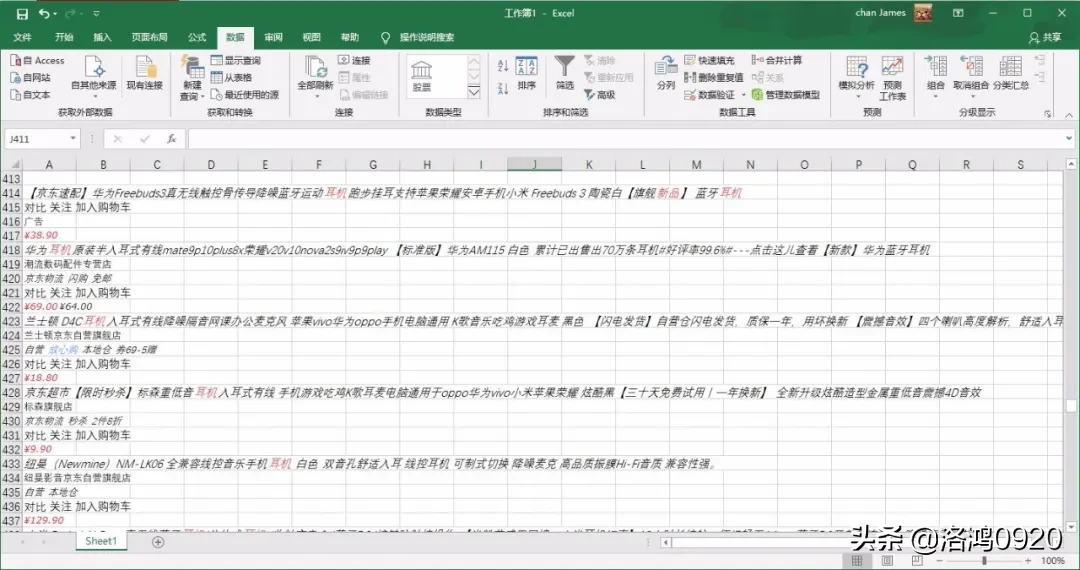Expand the data types gallery more arrow
The height and width of the screenshot is (570, 1080).
point(474,92)
